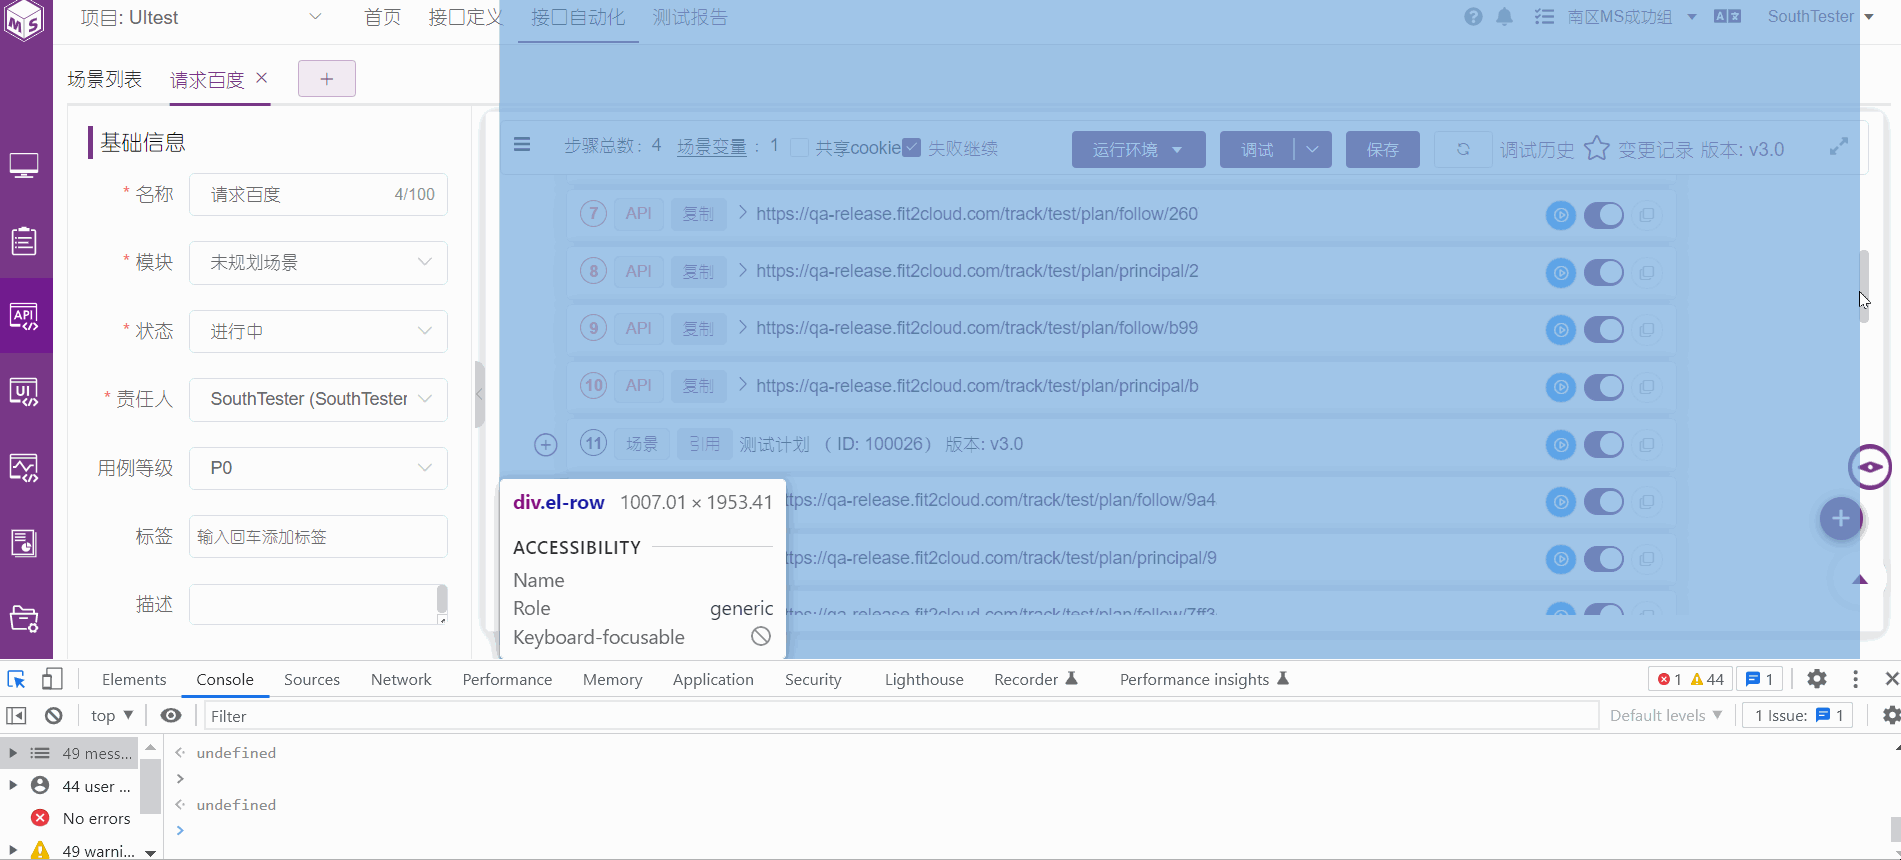
Task: Go to the 首页 menu
Action: click(x=382, y=17)
